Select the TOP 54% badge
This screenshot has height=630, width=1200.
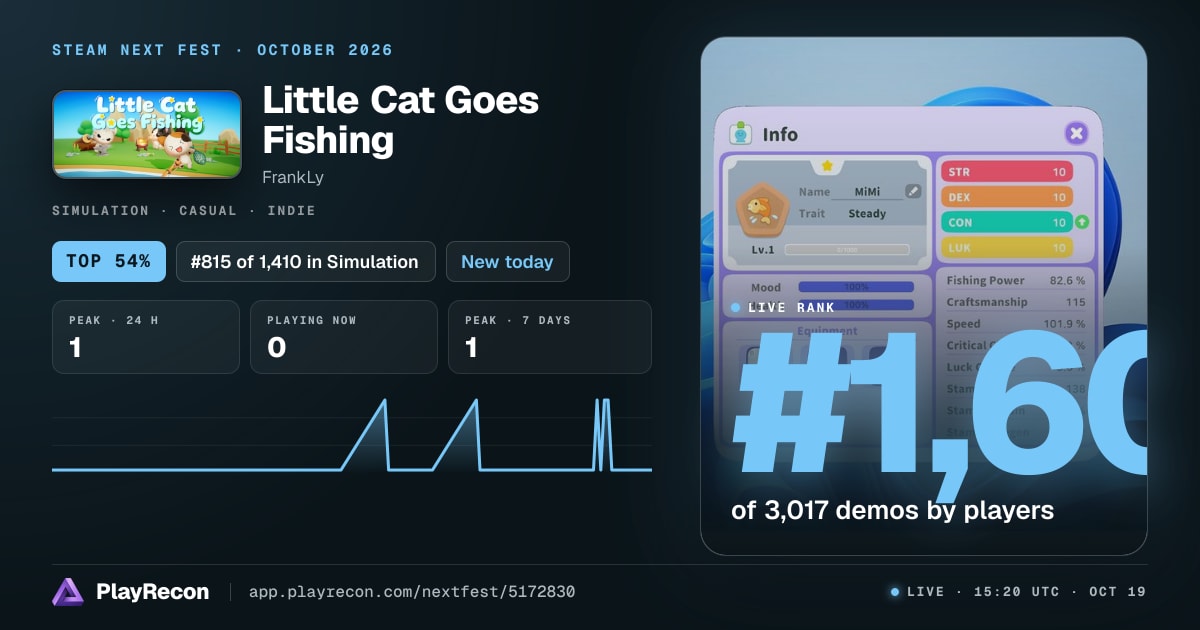(x=109, y=262)
